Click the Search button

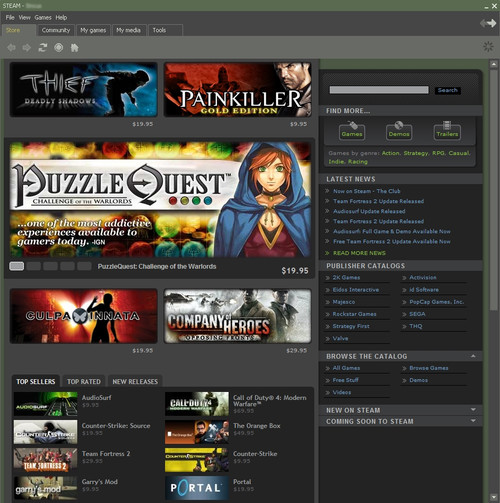click(447, 90)
